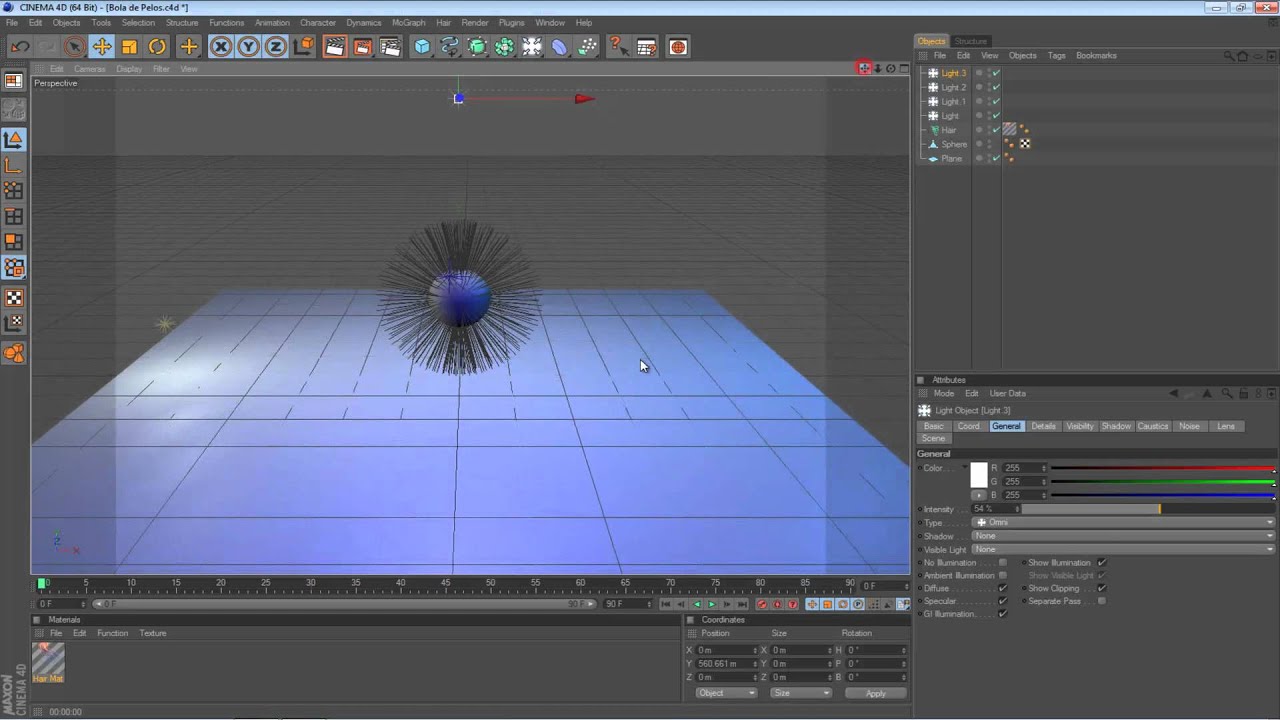The height and width of the screenshot is (720, 1280).
Task: Switch to the Details tab
Action: (1043, 426)
